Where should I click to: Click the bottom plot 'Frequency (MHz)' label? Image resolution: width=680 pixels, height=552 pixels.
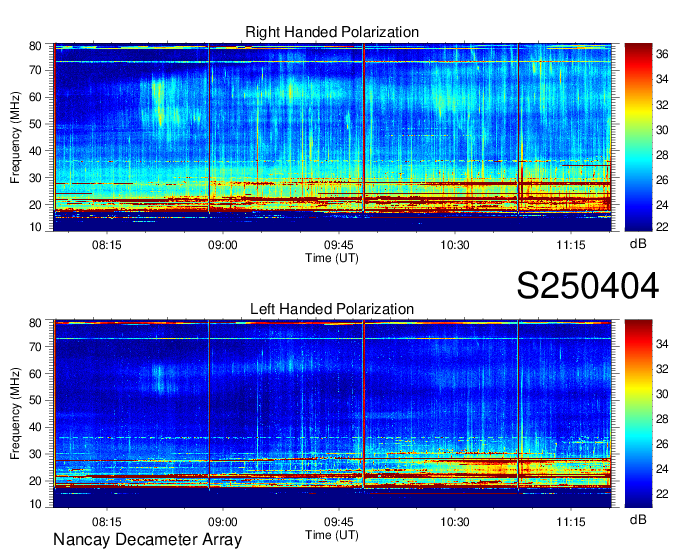coord(15,414)
